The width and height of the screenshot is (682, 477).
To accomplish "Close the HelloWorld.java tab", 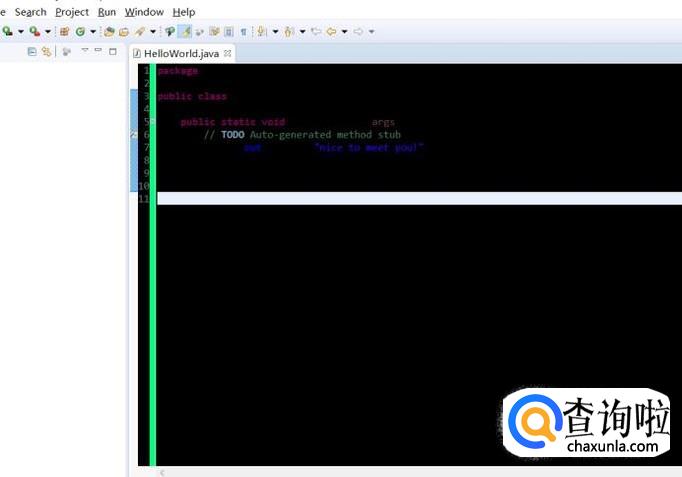I will (227, 53).
